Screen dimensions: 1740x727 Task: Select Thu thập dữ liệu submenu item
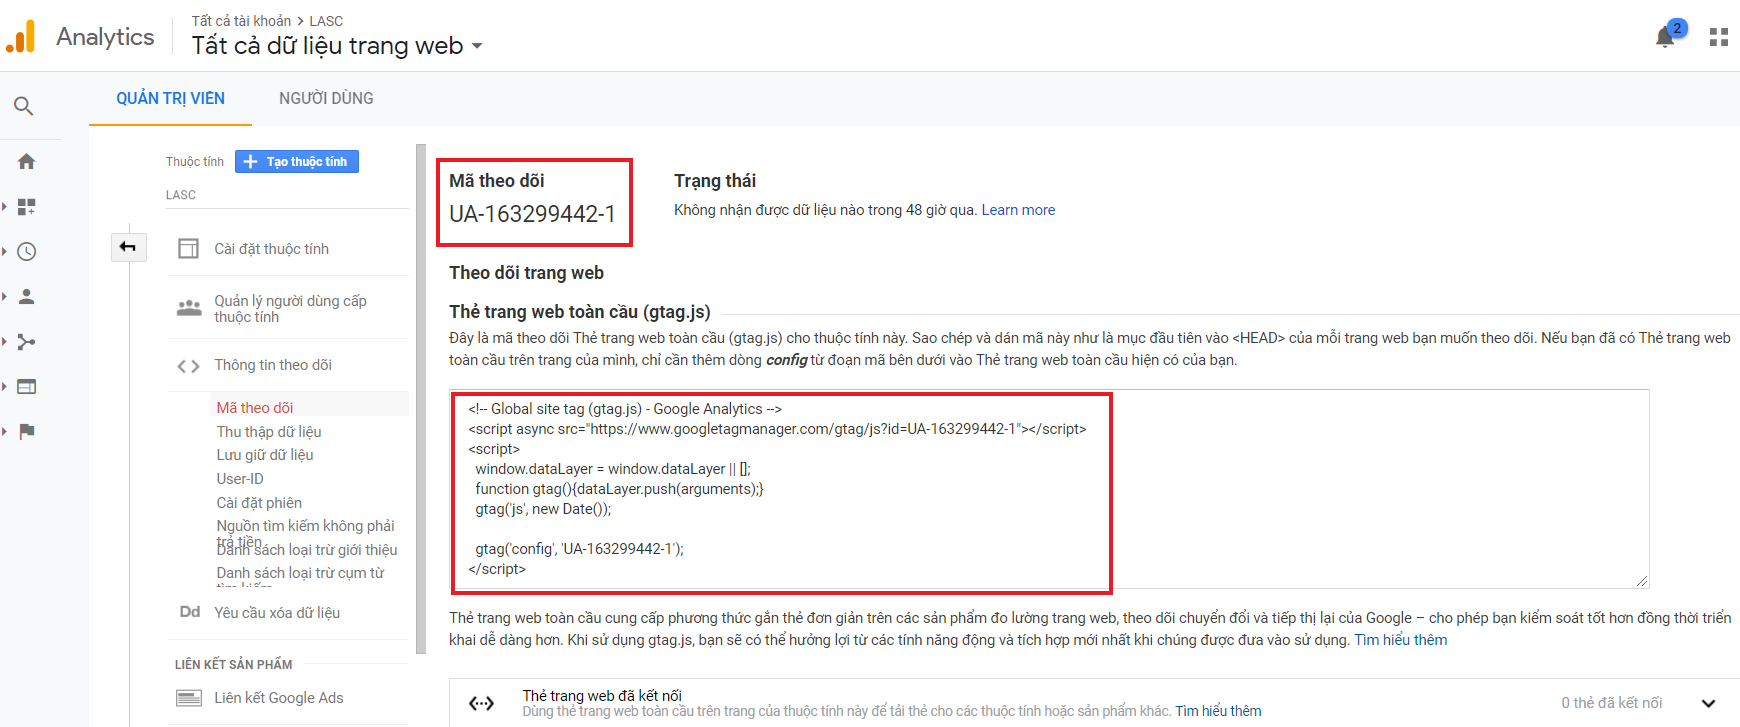pyautogui.click(x=269, y=432)
